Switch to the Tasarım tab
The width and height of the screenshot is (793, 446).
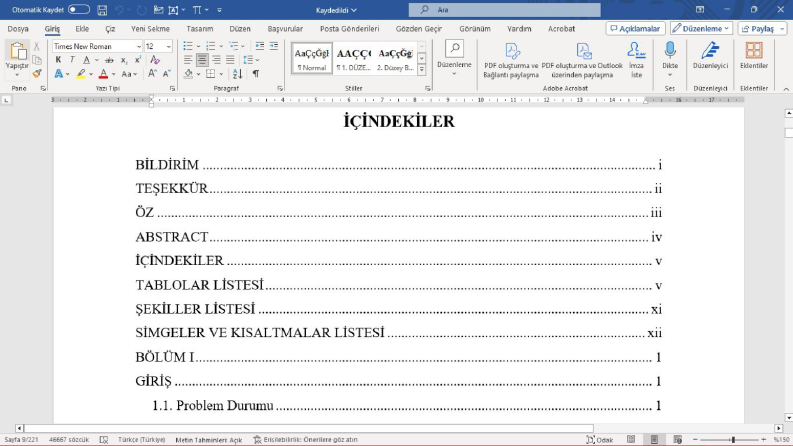pos(199,29)
